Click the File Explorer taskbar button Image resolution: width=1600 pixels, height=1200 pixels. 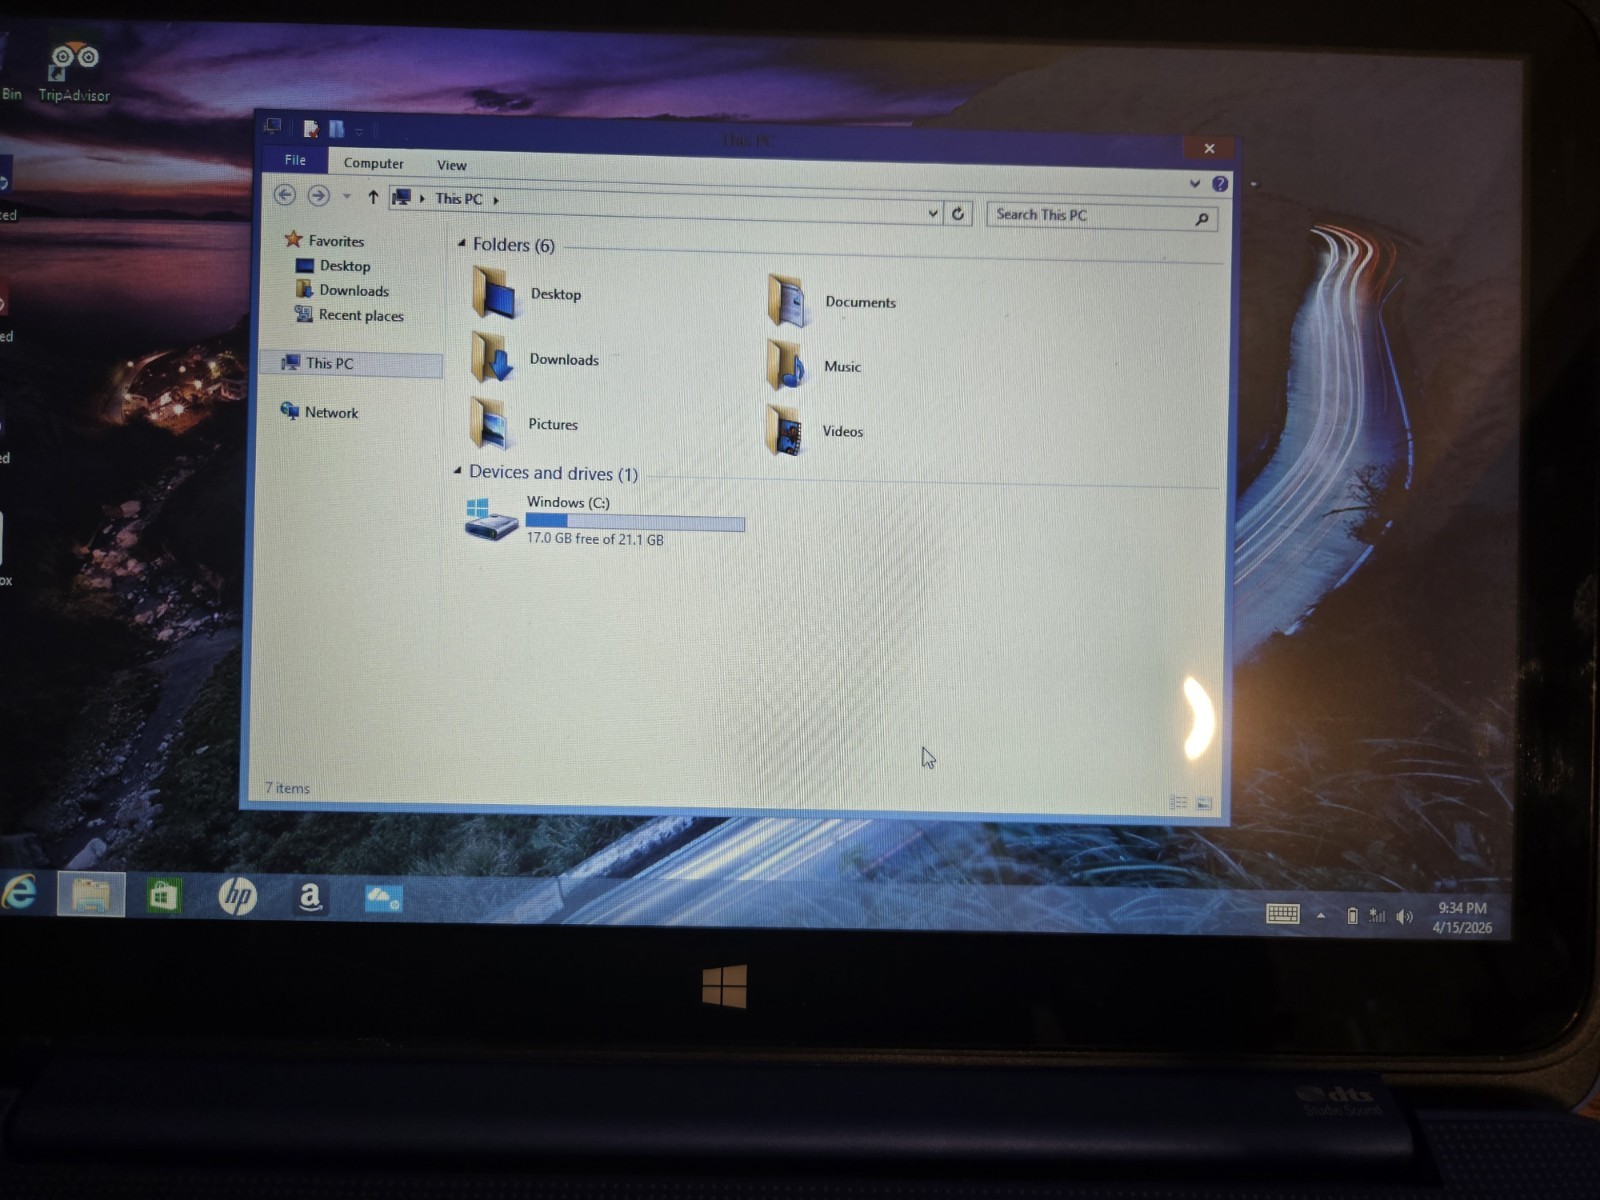coord(91,894)
